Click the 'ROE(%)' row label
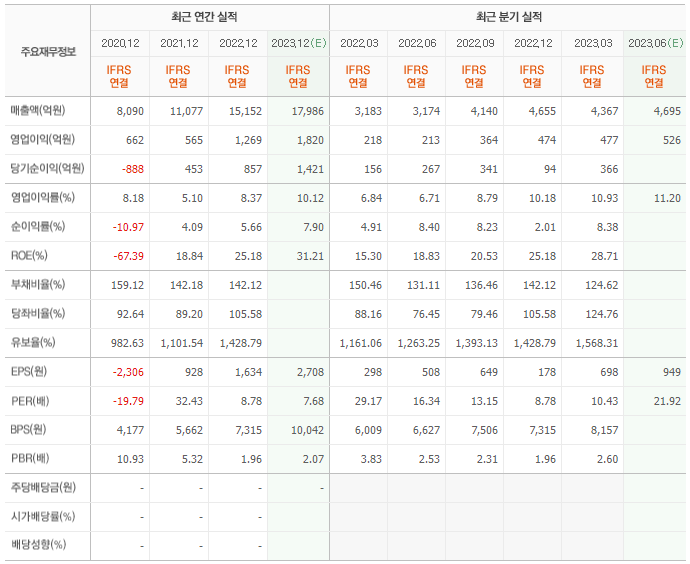 [29, 256]
